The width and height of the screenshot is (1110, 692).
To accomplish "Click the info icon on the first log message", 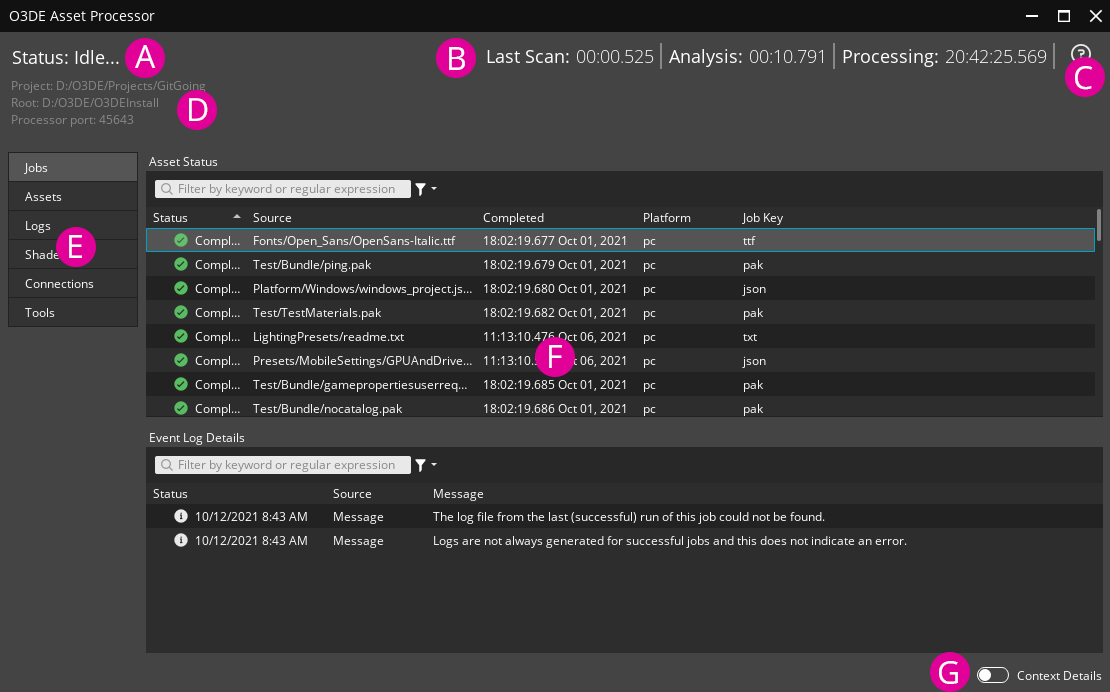I will tap(181, 516).
